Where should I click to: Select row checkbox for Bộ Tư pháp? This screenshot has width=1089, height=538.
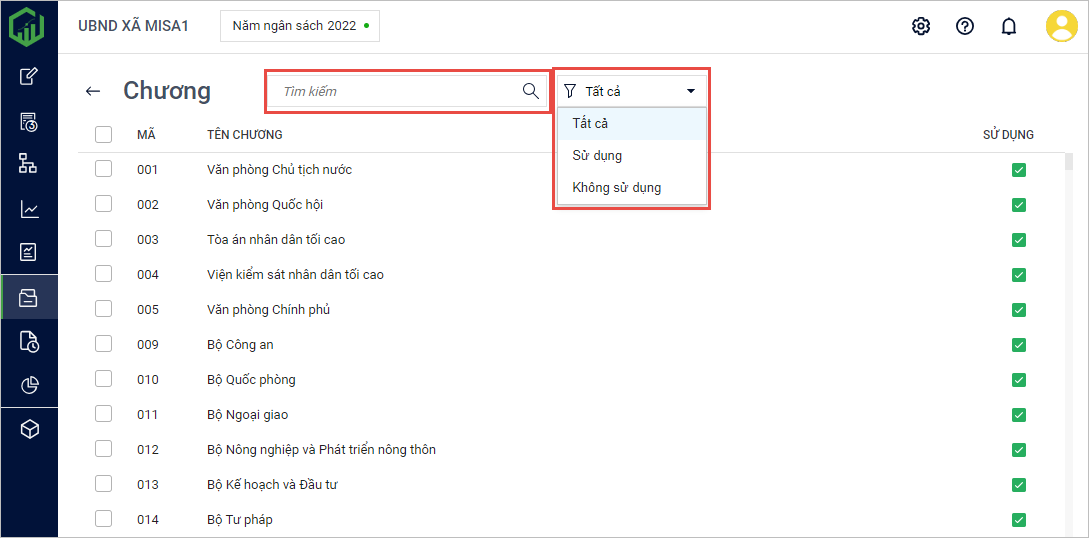click(104, 519)
